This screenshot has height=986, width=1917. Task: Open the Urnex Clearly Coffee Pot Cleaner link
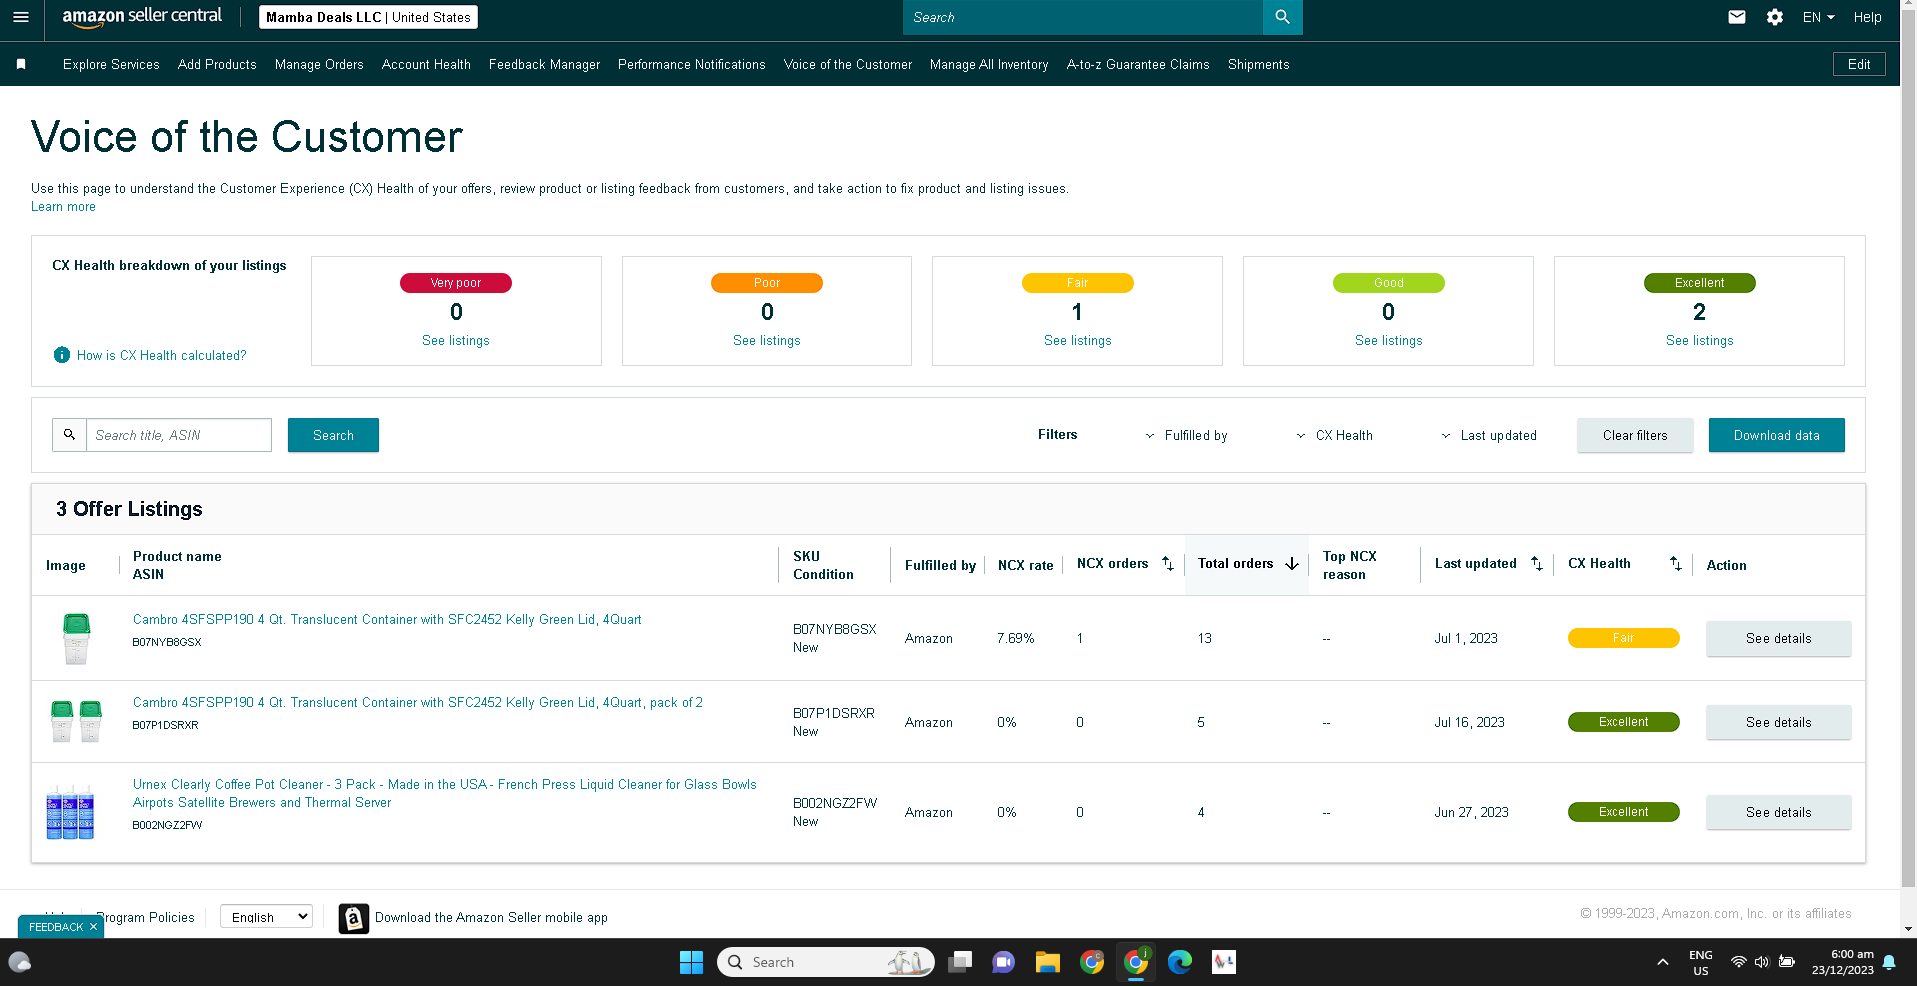(x=445, y=794)
